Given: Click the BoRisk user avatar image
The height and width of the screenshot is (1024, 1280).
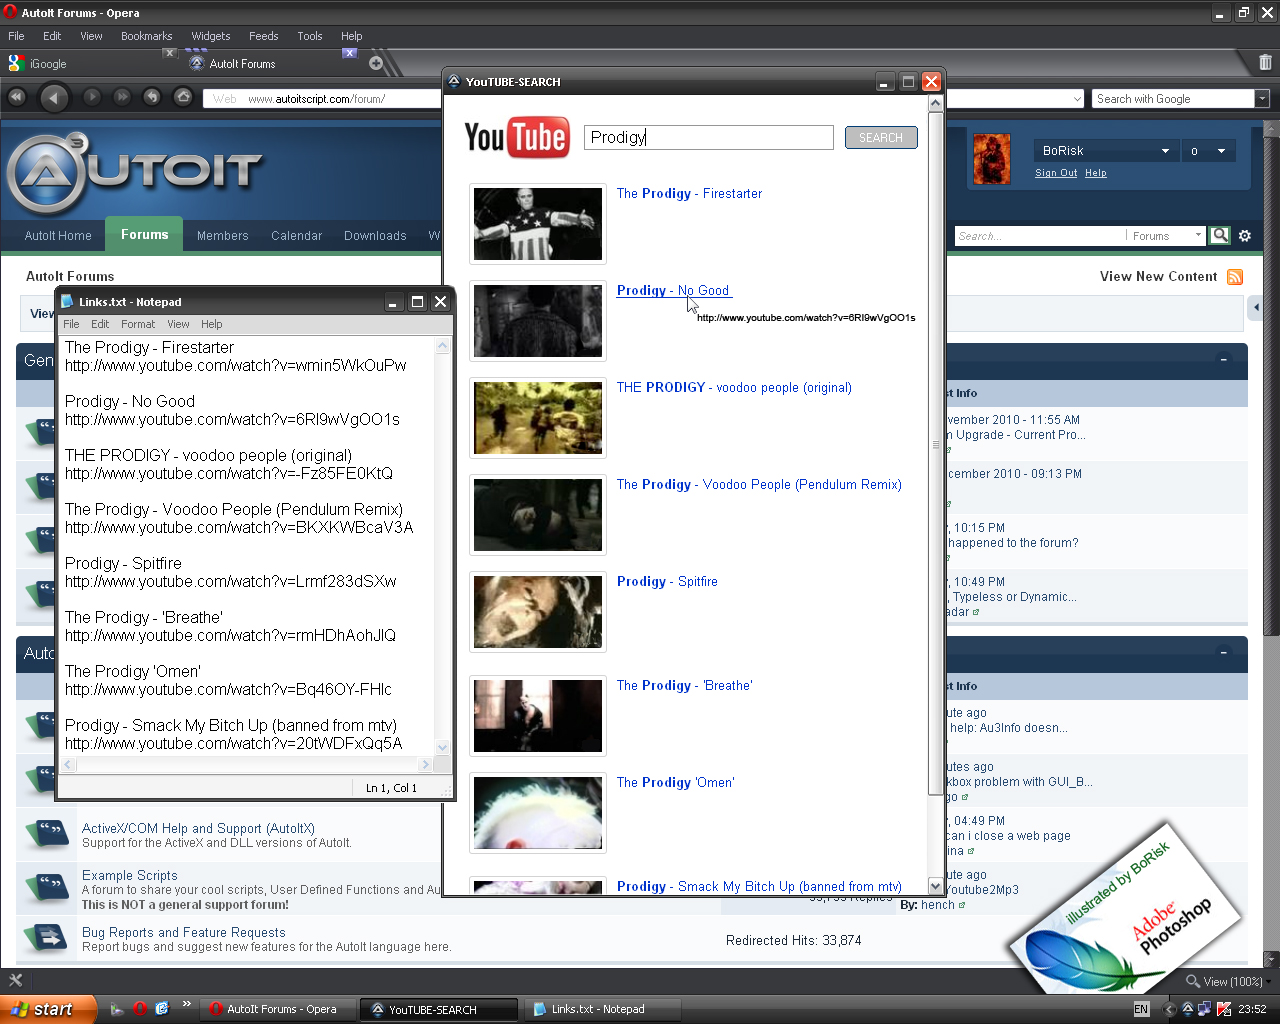Looking at the screenshot, I should tap(992, 157).
